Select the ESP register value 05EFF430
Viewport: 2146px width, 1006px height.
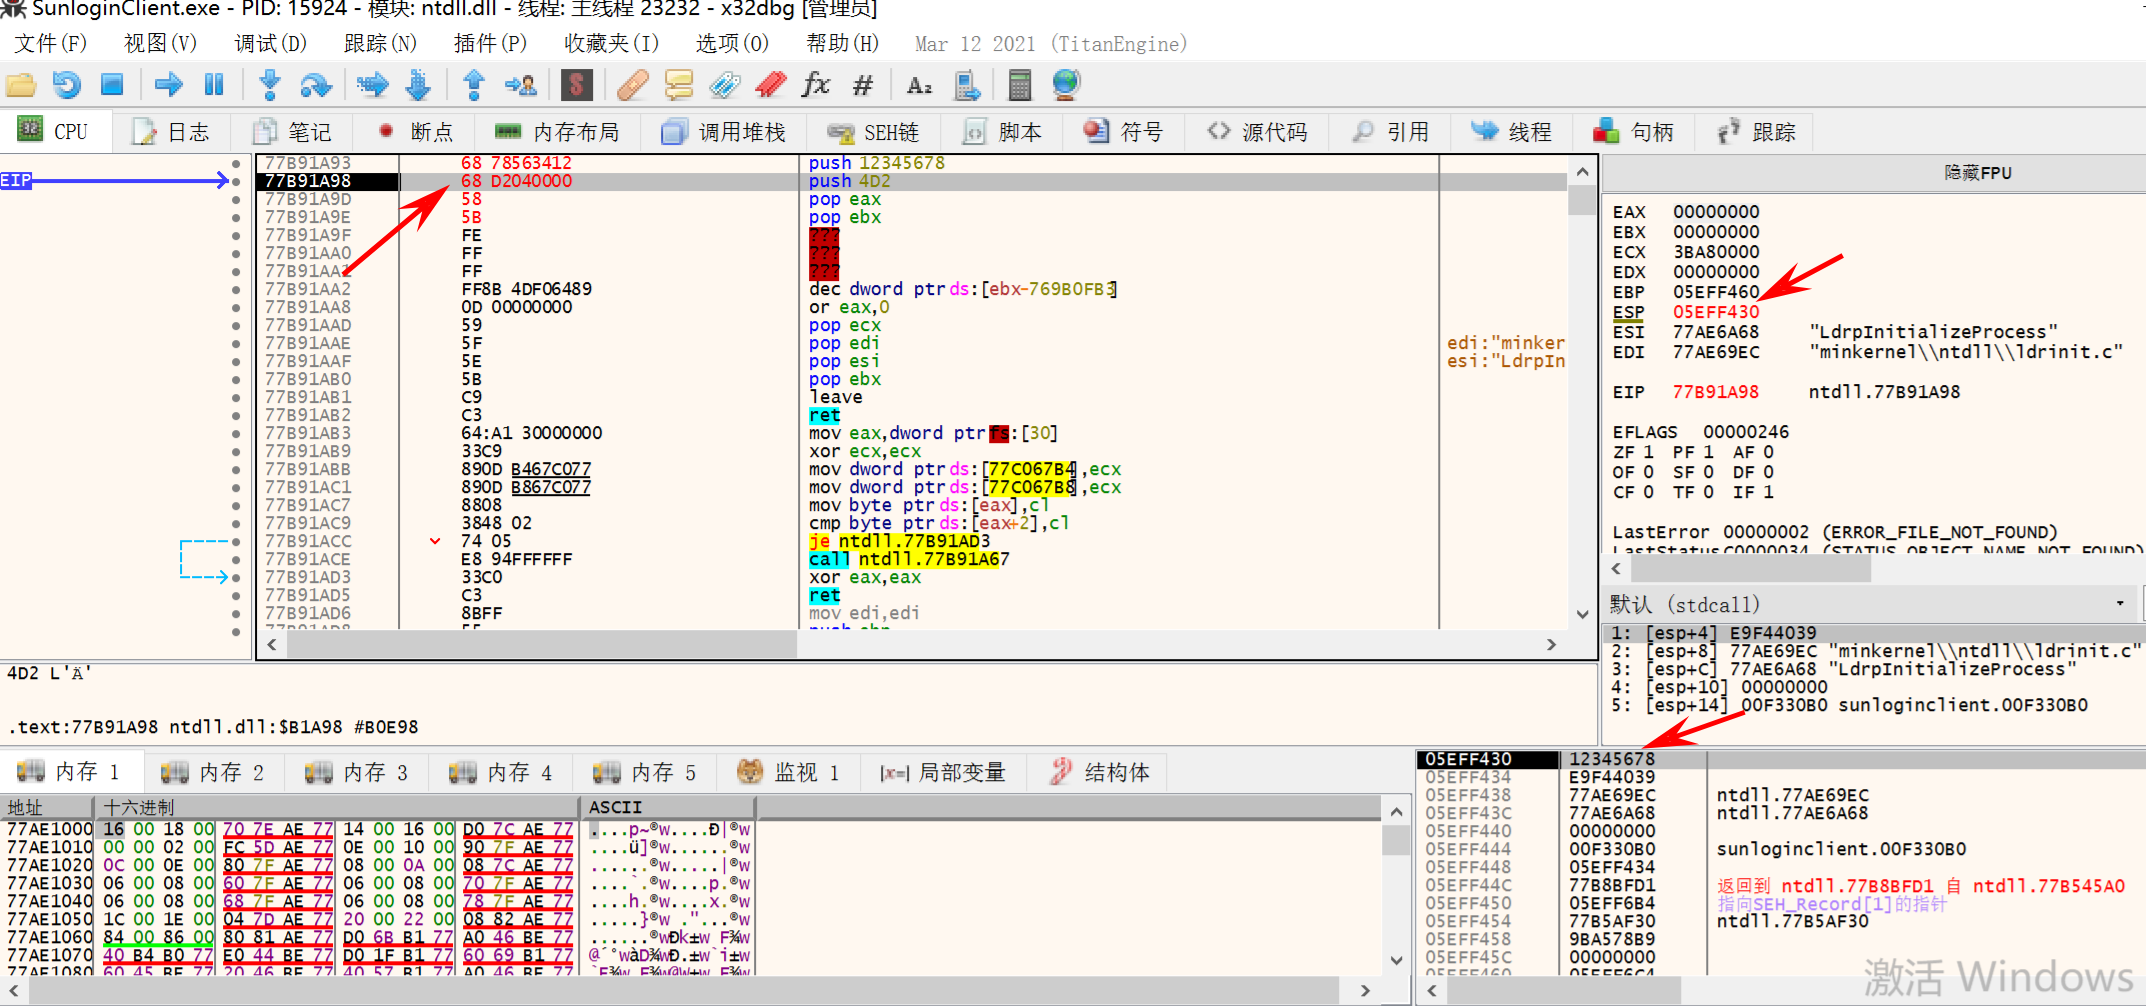[x=1716, y=312]
